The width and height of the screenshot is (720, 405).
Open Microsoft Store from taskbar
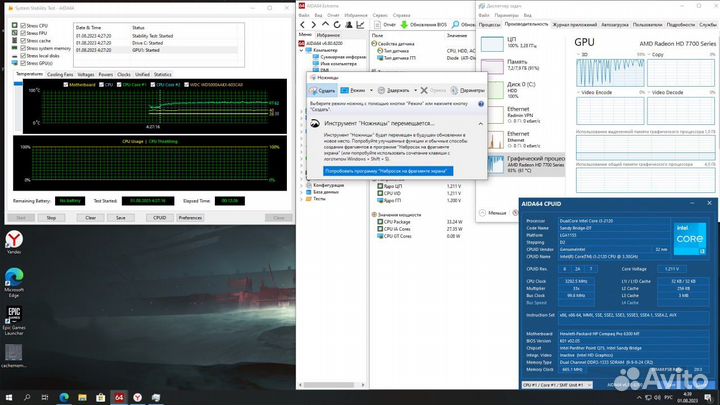pos(101,397)
